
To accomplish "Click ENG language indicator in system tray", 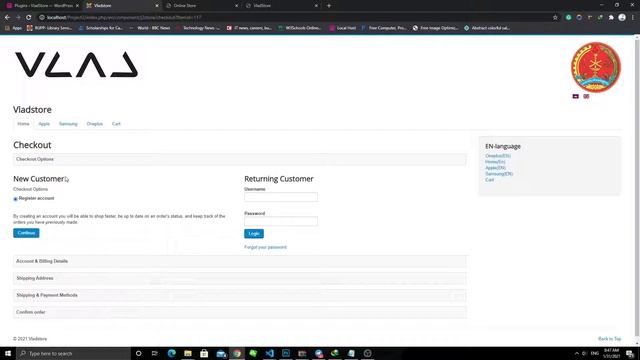I will click(595, 353).
